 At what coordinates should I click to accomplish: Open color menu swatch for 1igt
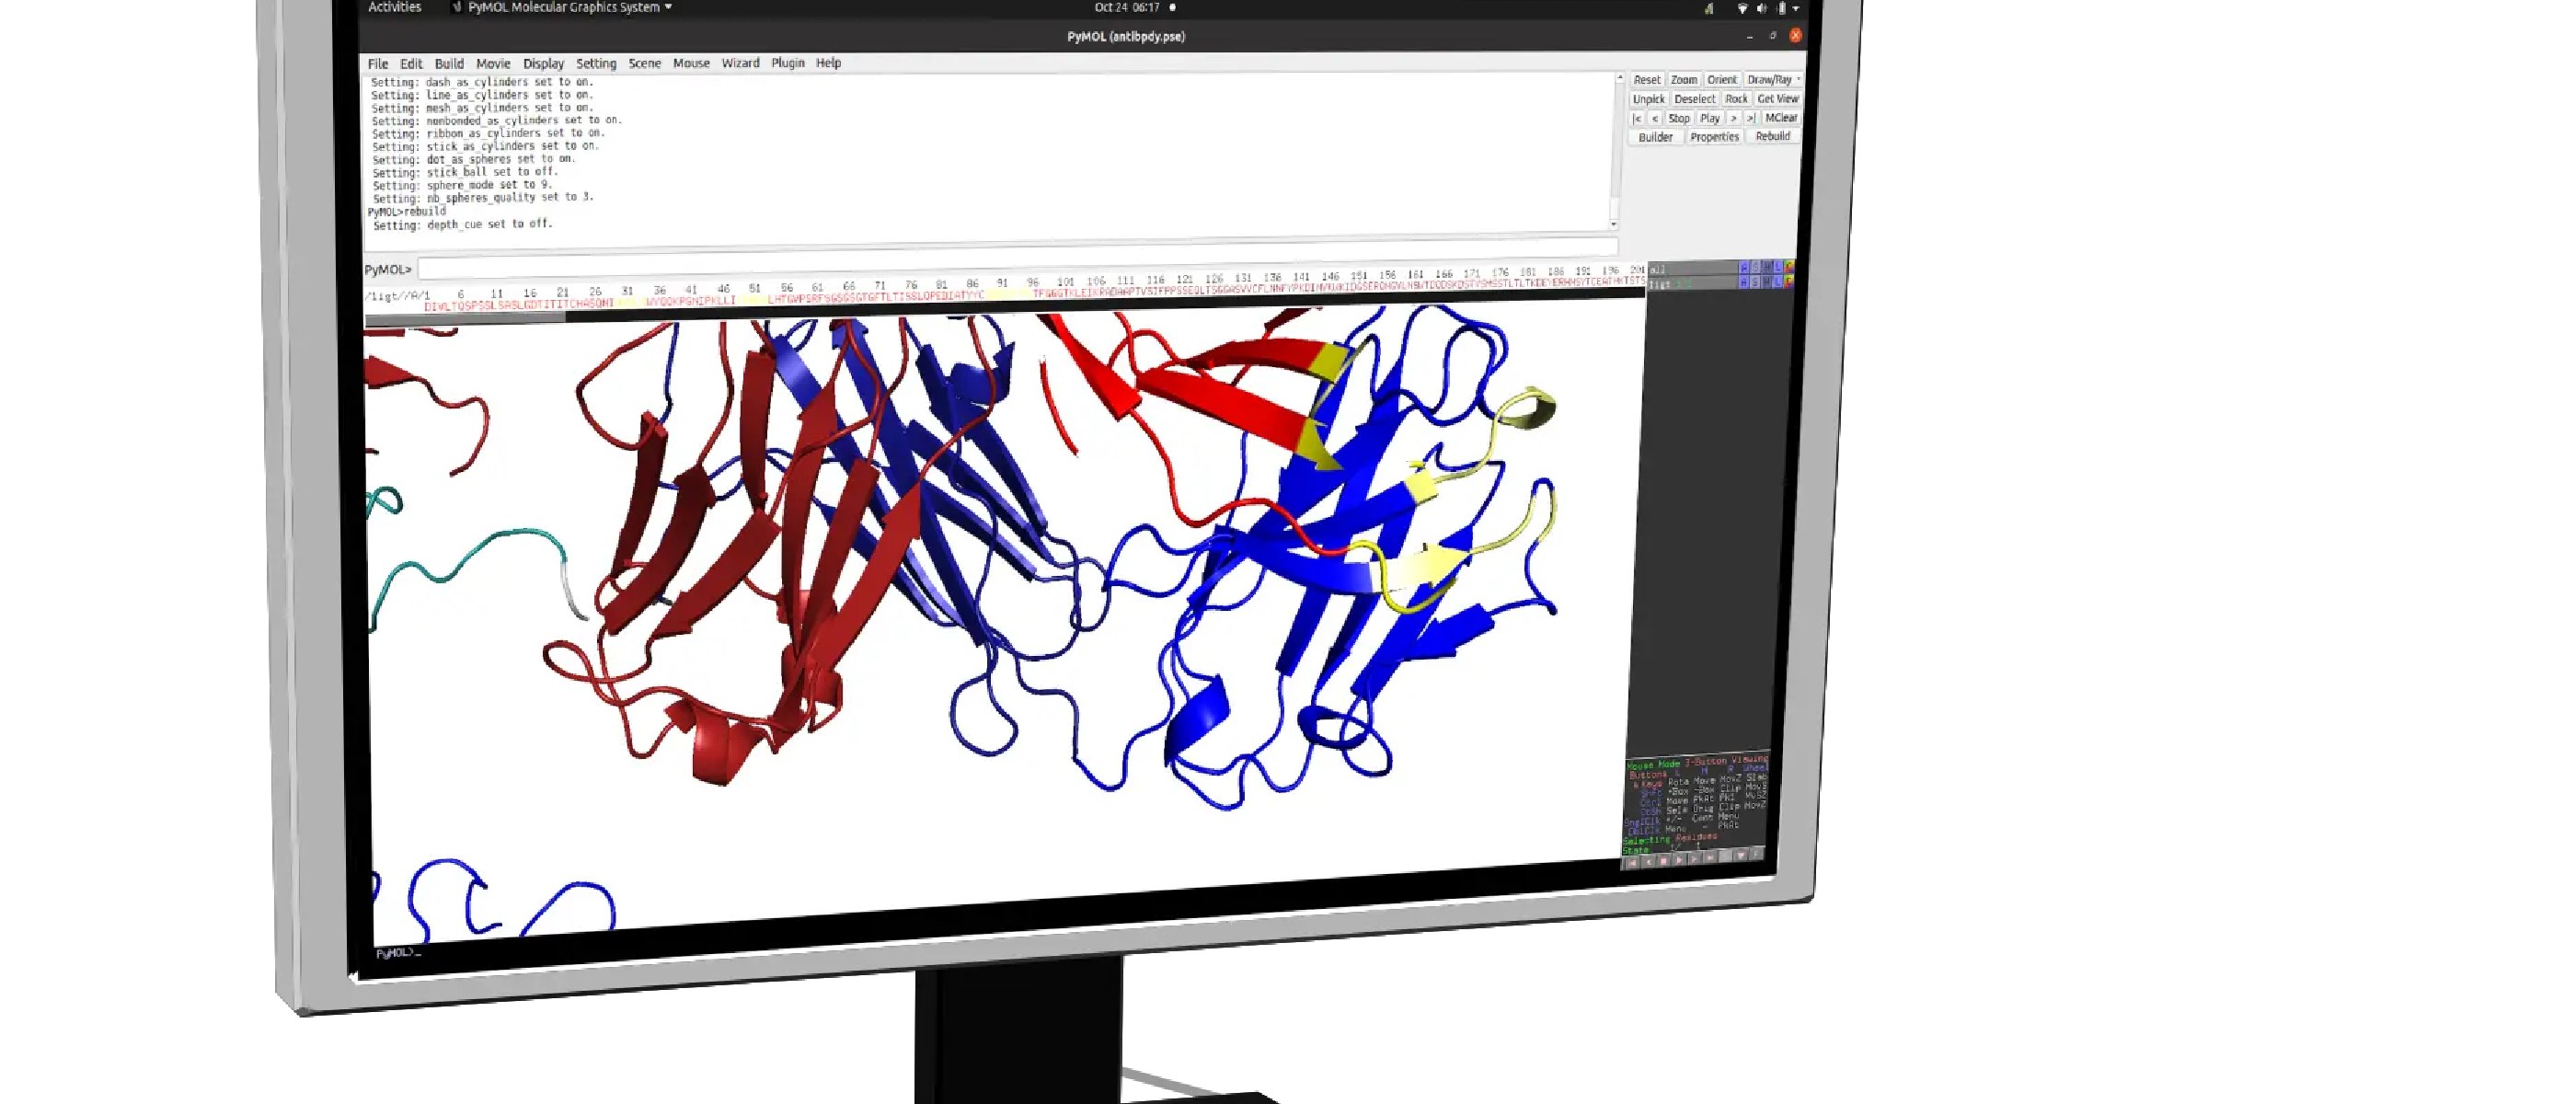pyautogui.click(x=1789, y=282)
